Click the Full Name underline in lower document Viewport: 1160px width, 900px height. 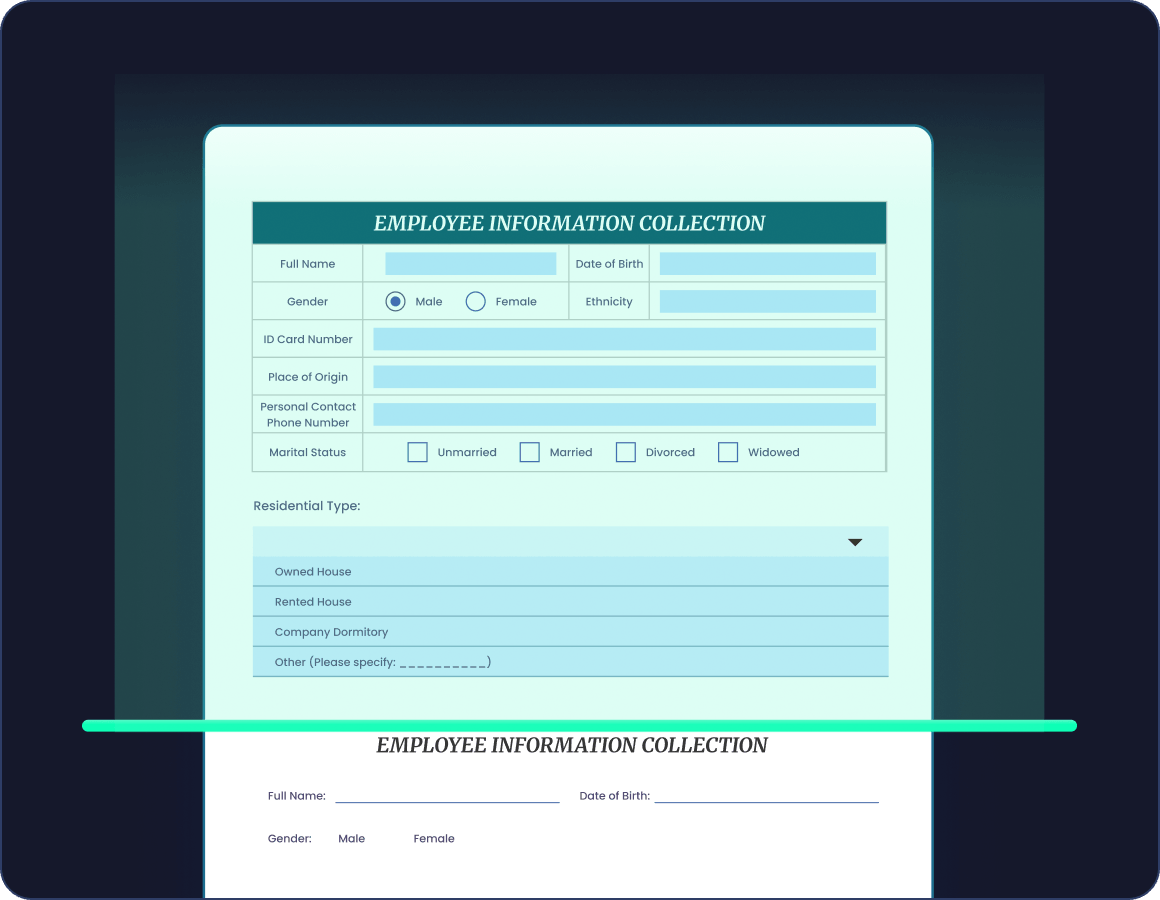pyautogui.click(x=448, y=802)
